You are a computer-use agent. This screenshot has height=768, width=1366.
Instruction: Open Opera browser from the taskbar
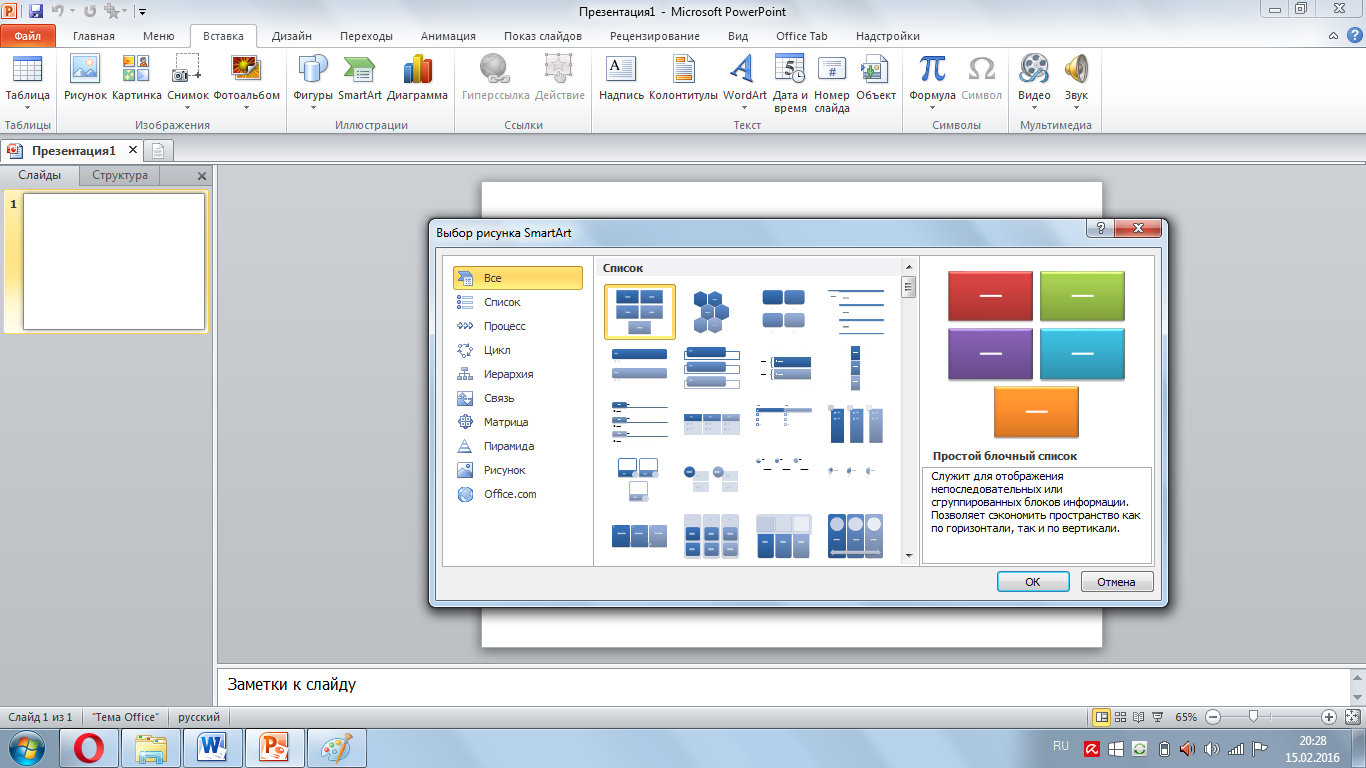(x=90, y=748)
